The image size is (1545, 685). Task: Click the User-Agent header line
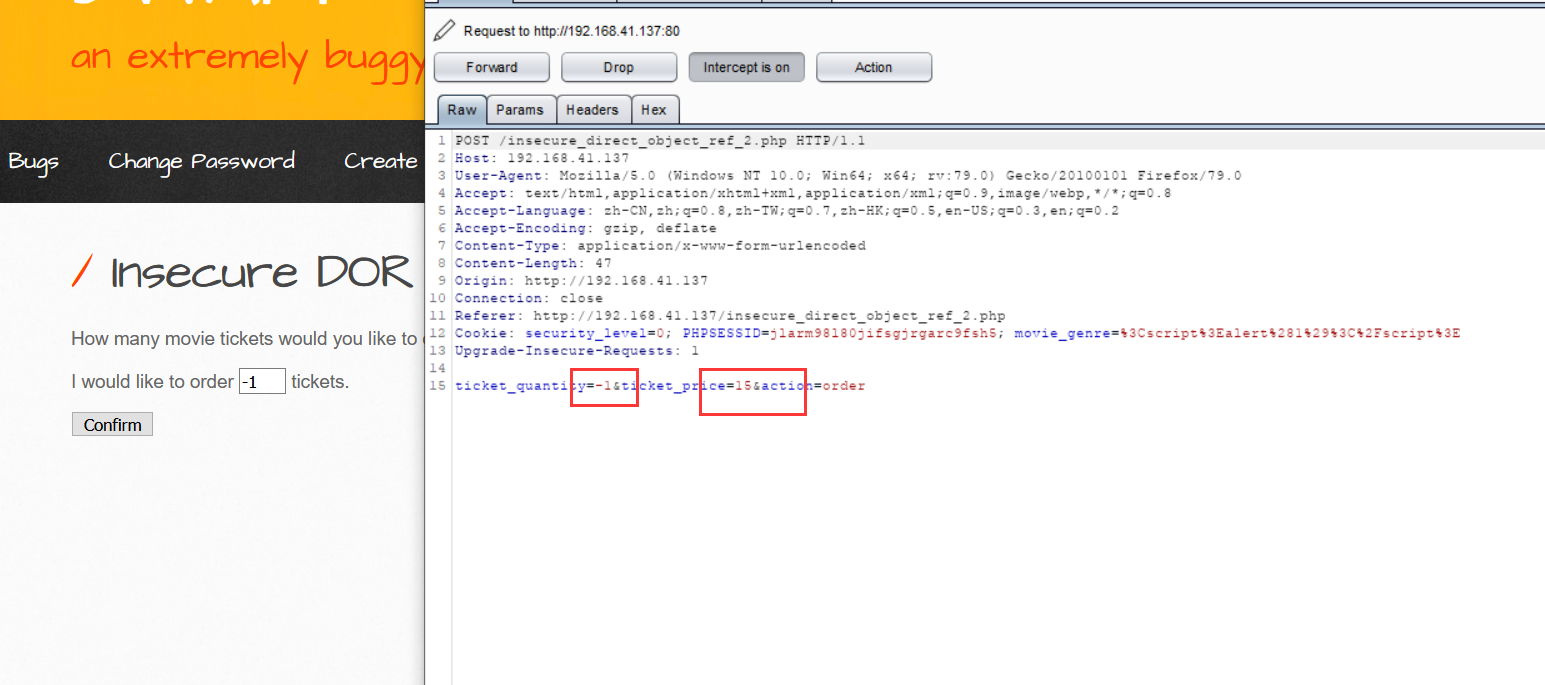coord(848,176)
